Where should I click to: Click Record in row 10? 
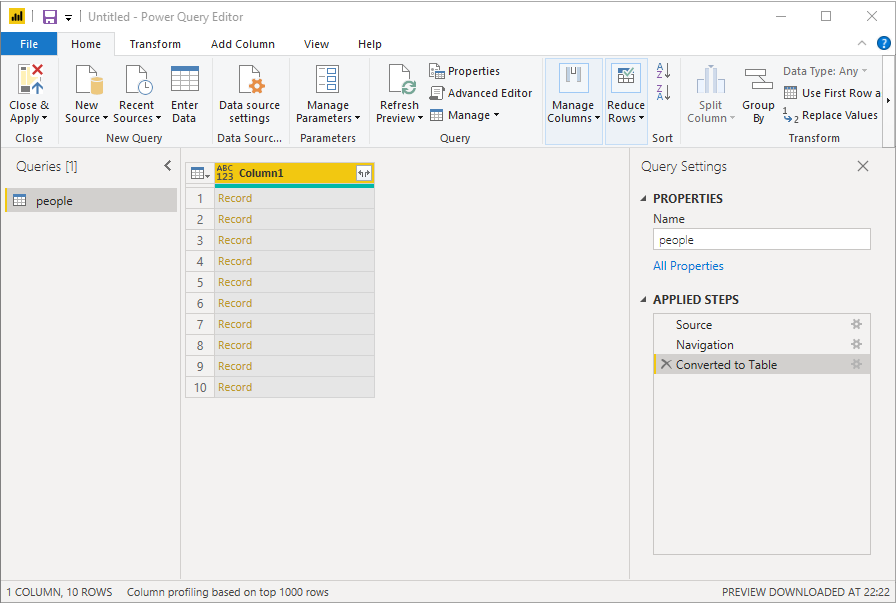tap(235, 388)
